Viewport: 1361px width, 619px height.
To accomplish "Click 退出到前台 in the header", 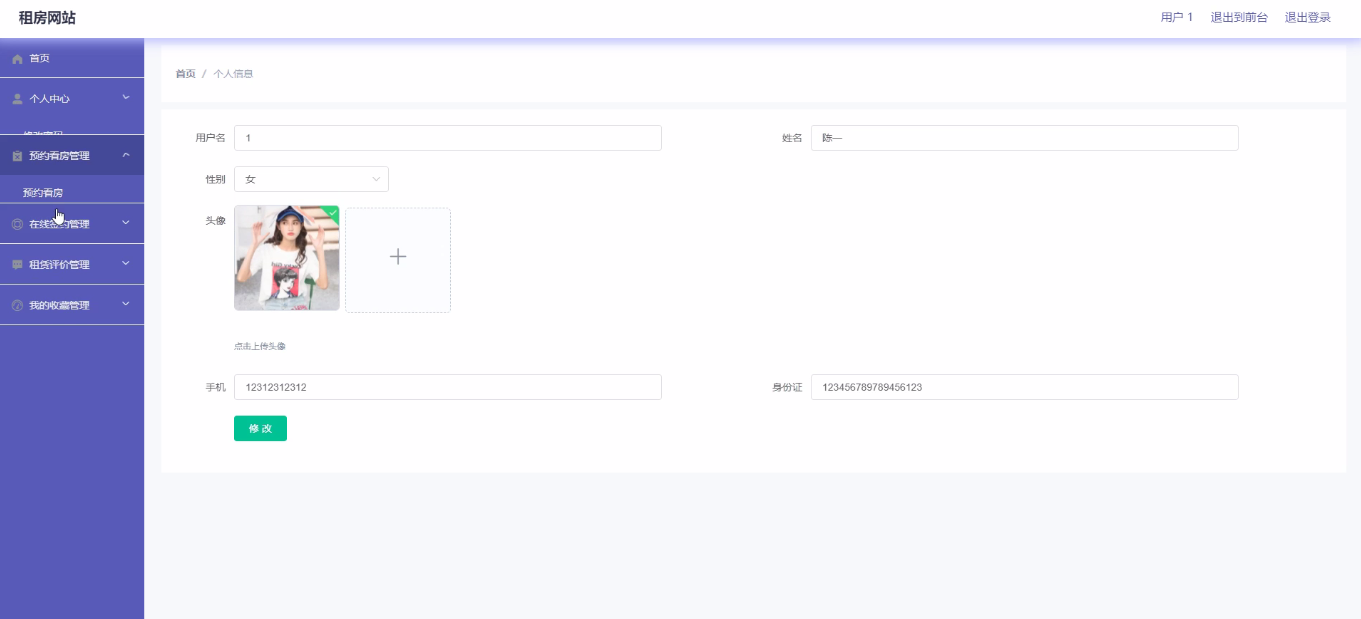I will [1239, 18].
